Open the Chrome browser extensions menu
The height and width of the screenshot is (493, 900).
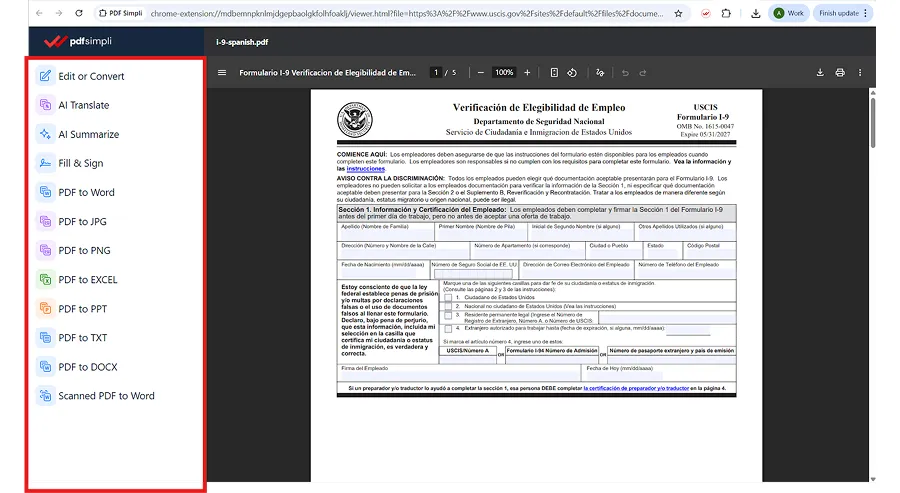click(726, 14)
